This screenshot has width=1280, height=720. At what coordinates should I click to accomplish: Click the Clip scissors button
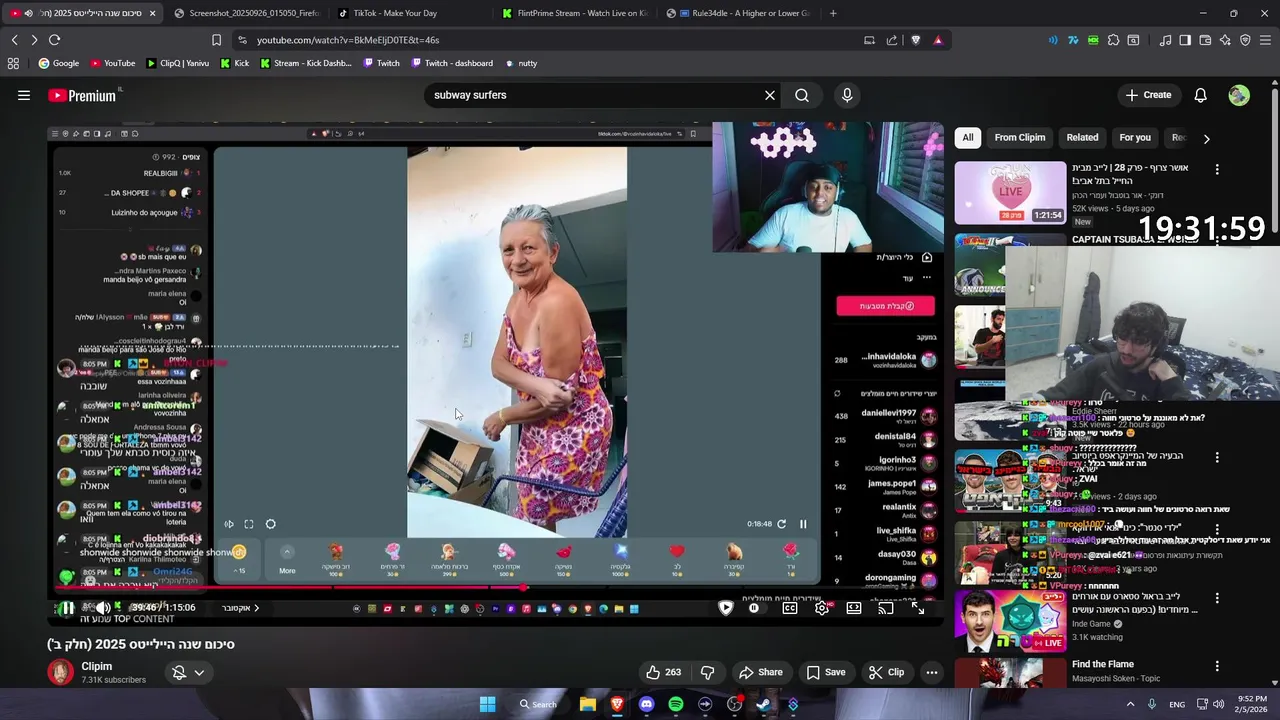(x=886, y=672)
